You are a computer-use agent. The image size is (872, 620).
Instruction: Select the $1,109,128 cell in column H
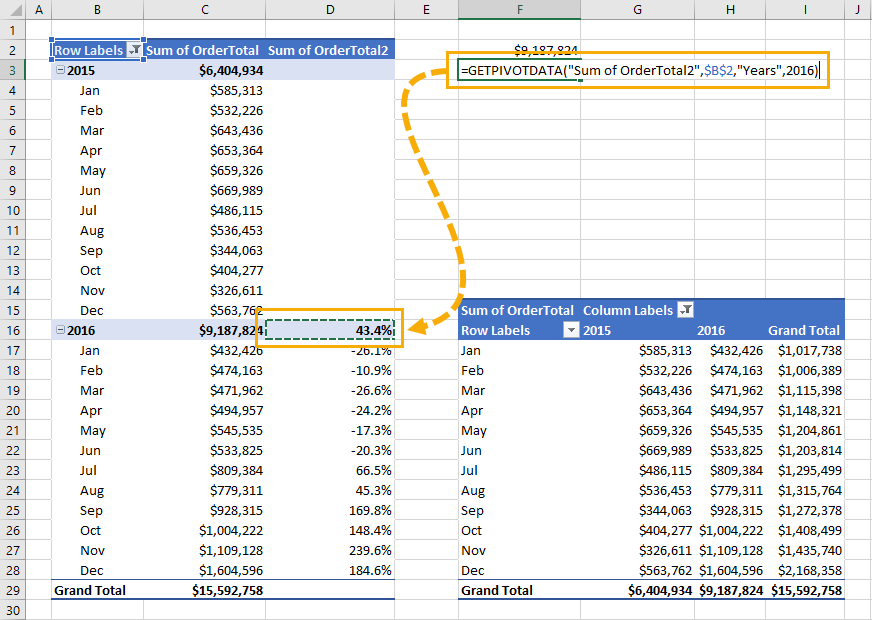click(x=731, y=550)
